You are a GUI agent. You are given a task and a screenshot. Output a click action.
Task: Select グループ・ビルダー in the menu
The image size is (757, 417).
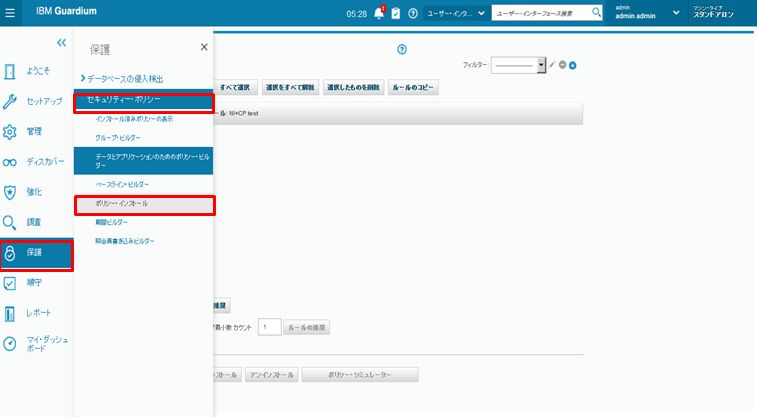pos(118,136)
